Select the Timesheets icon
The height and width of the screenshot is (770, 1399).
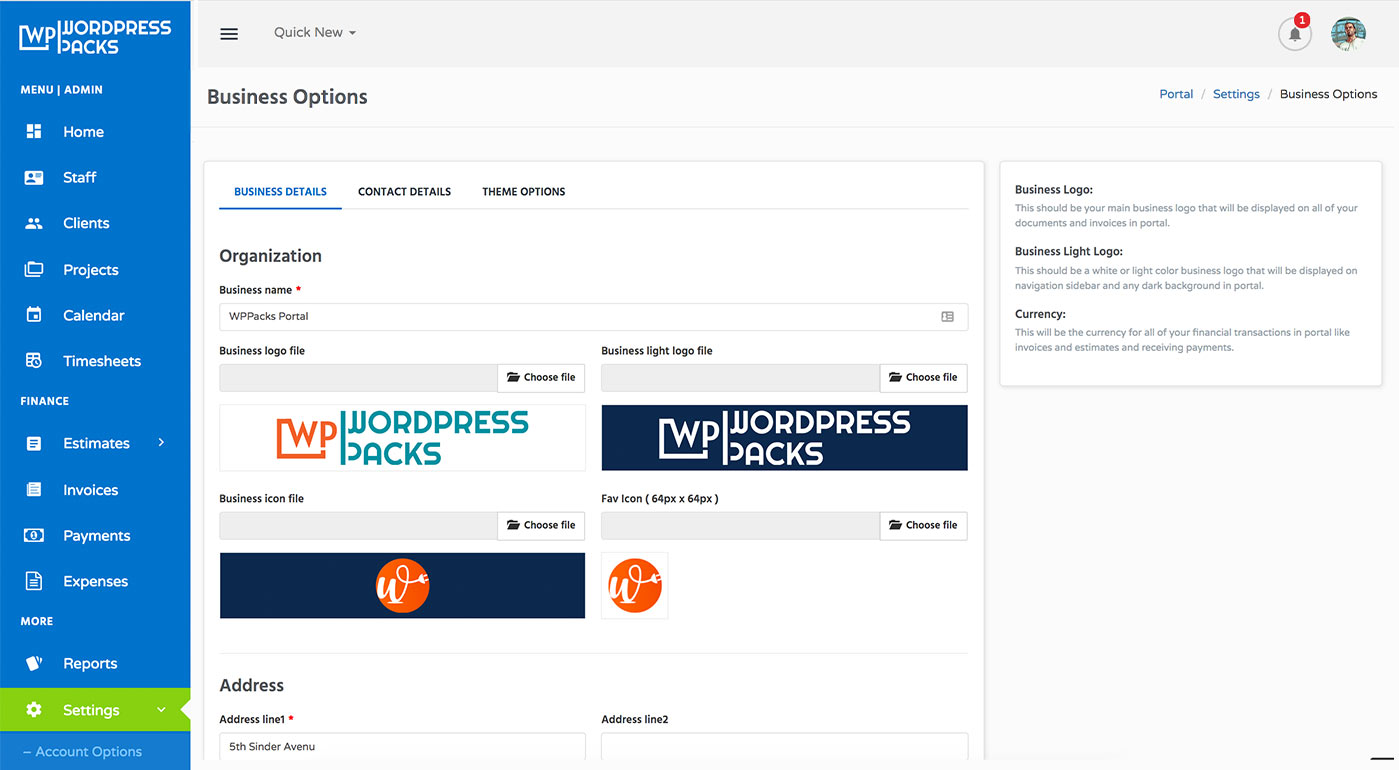33,361
